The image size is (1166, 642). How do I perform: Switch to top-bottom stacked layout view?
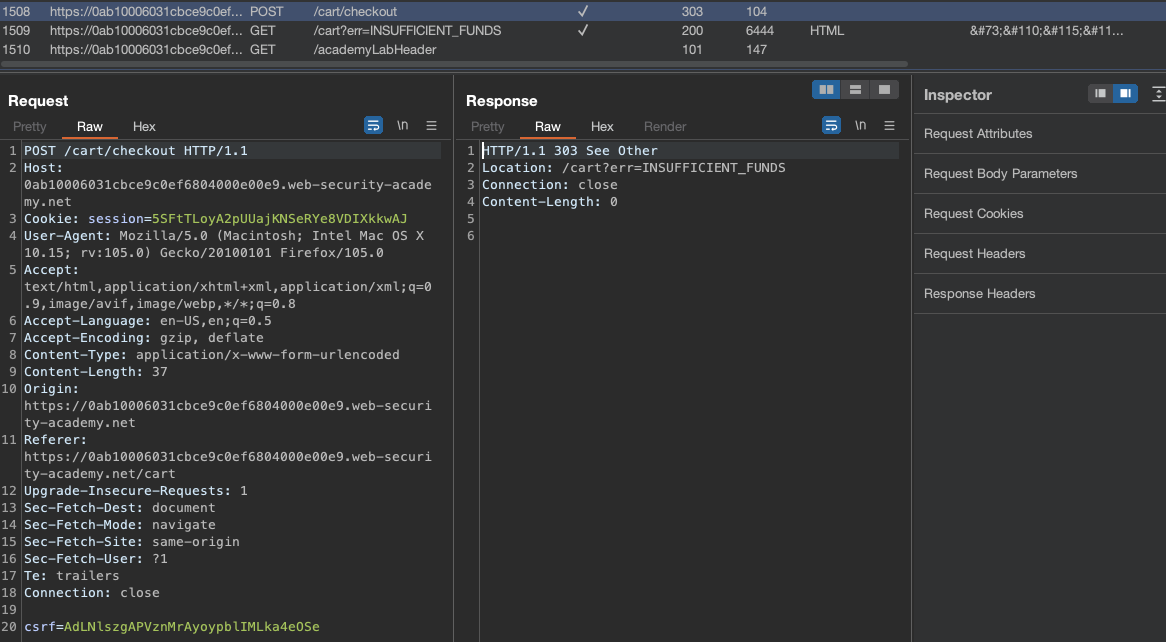[855, 90]
